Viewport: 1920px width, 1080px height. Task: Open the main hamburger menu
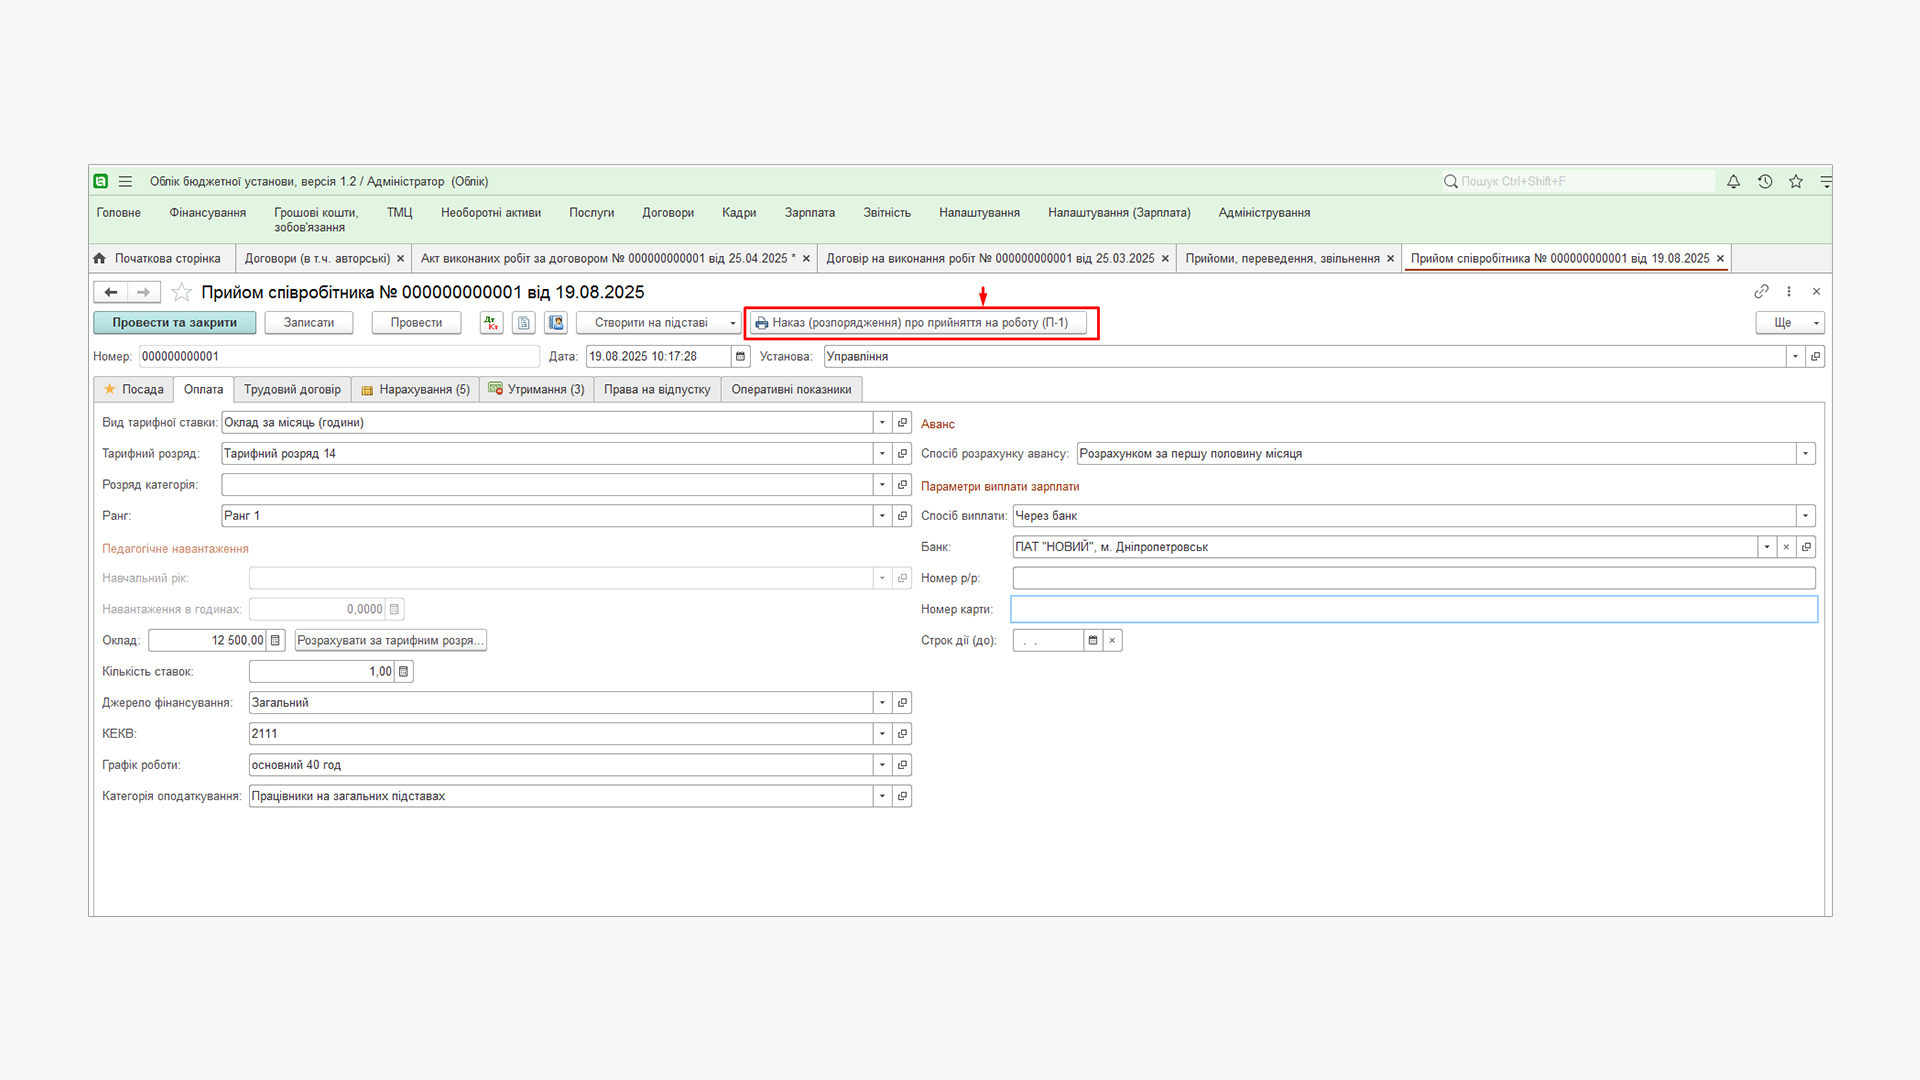(125, 181)
